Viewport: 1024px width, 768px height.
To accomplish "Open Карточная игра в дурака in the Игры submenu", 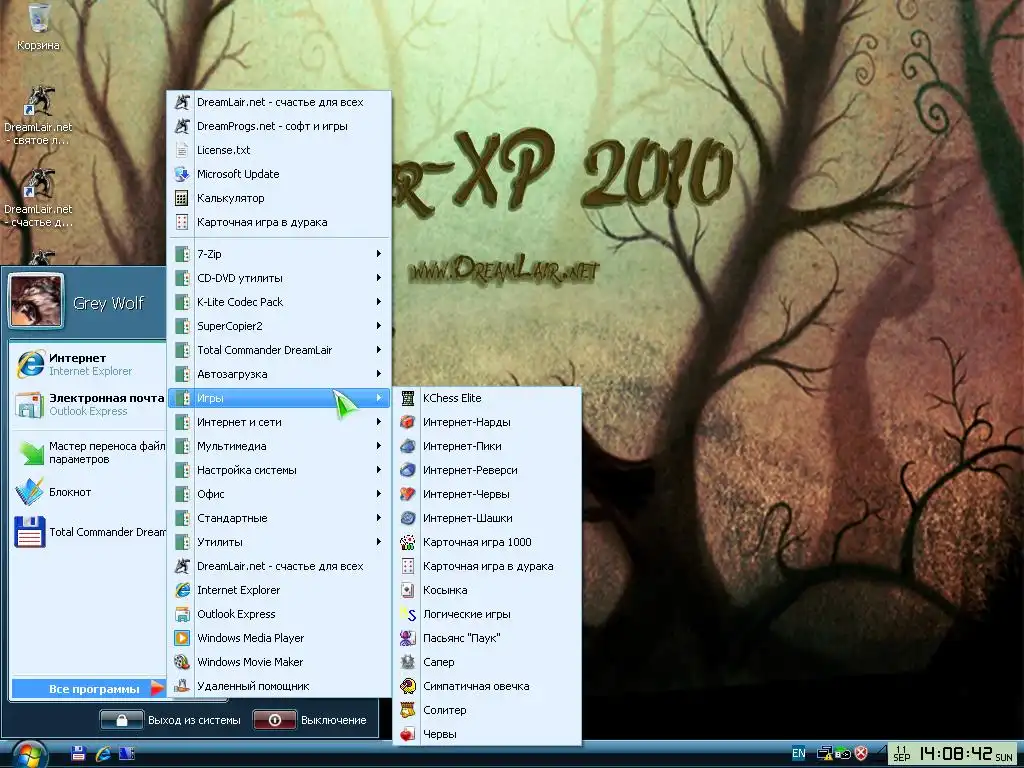I will point(487,566).
